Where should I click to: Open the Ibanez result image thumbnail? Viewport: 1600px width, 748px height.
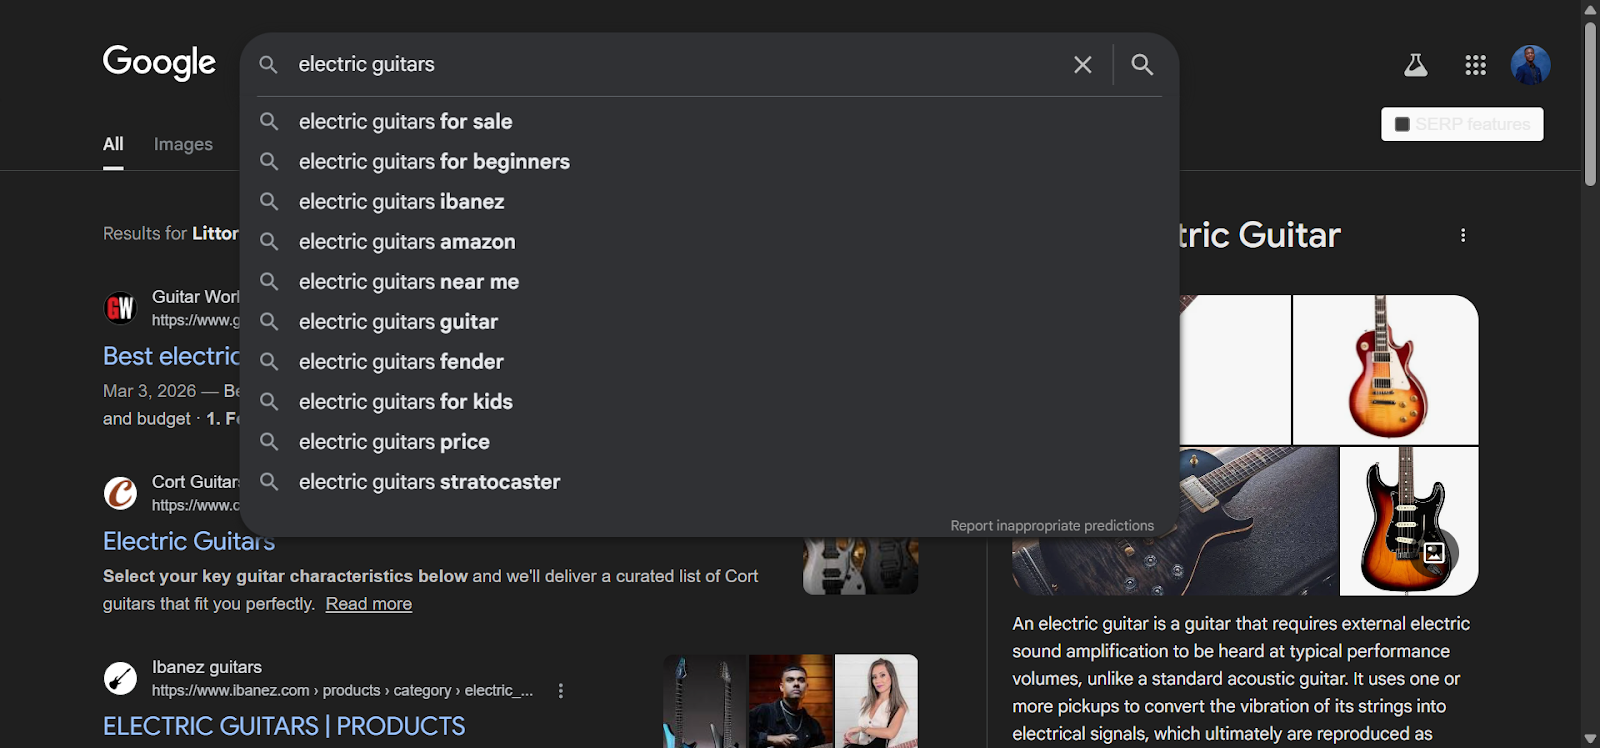click(790, 701)
